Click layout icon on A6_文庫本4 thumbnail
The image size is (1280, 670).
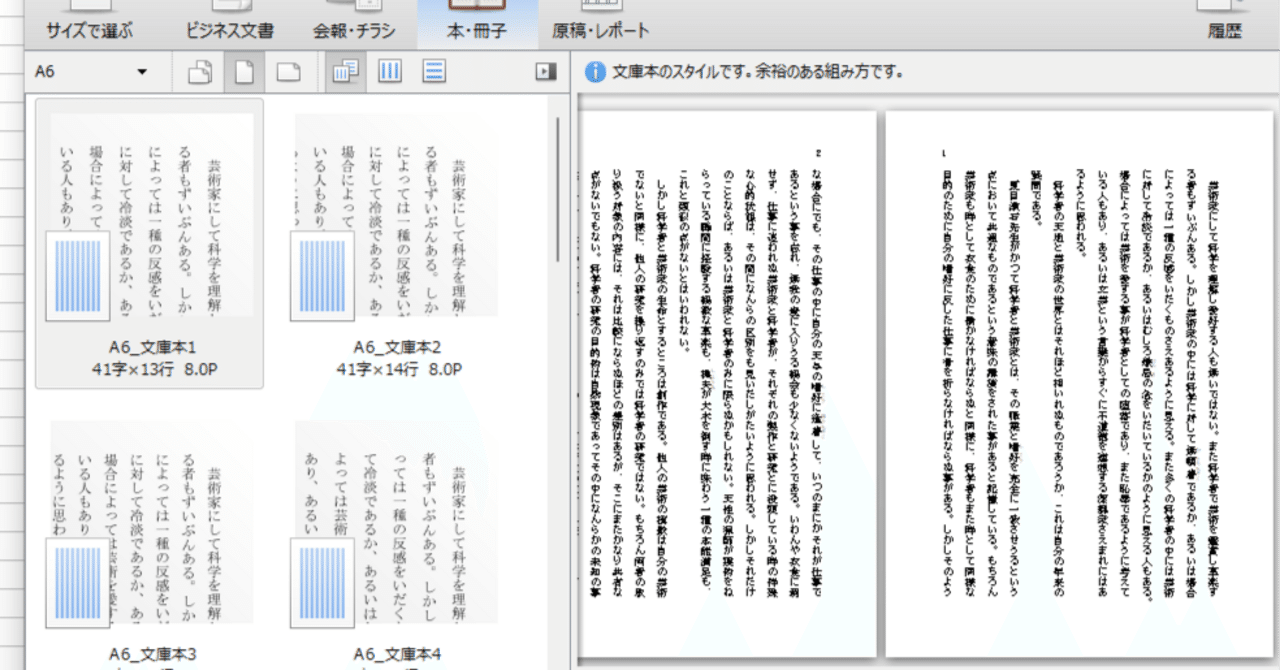tap(323, 583)
